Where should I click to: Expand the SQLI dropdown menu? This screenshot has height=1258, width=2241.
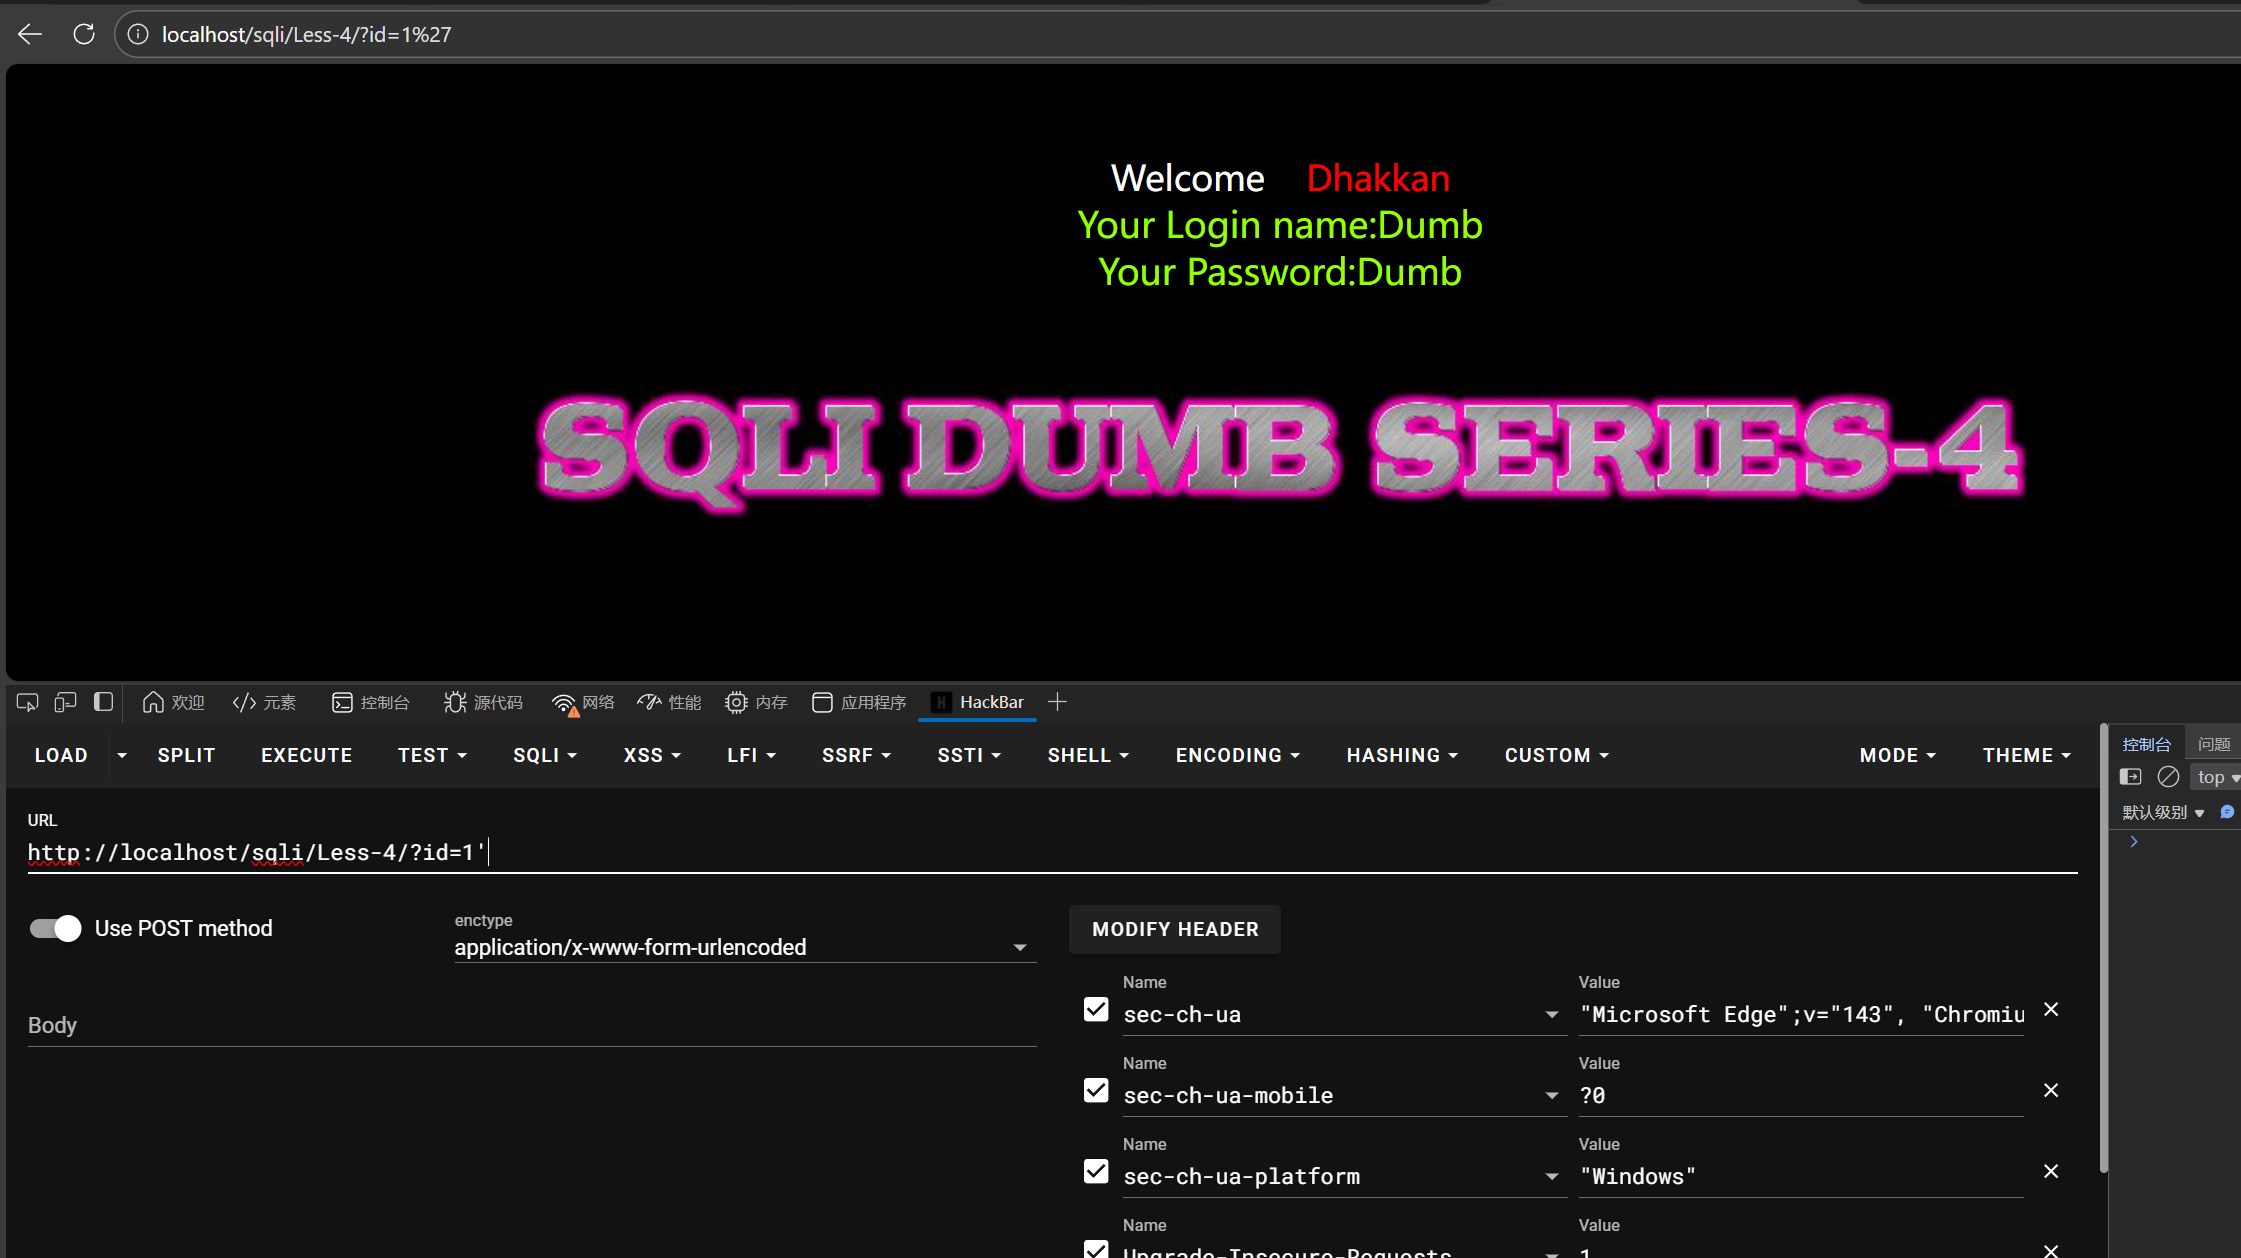(x=545, y=755)
